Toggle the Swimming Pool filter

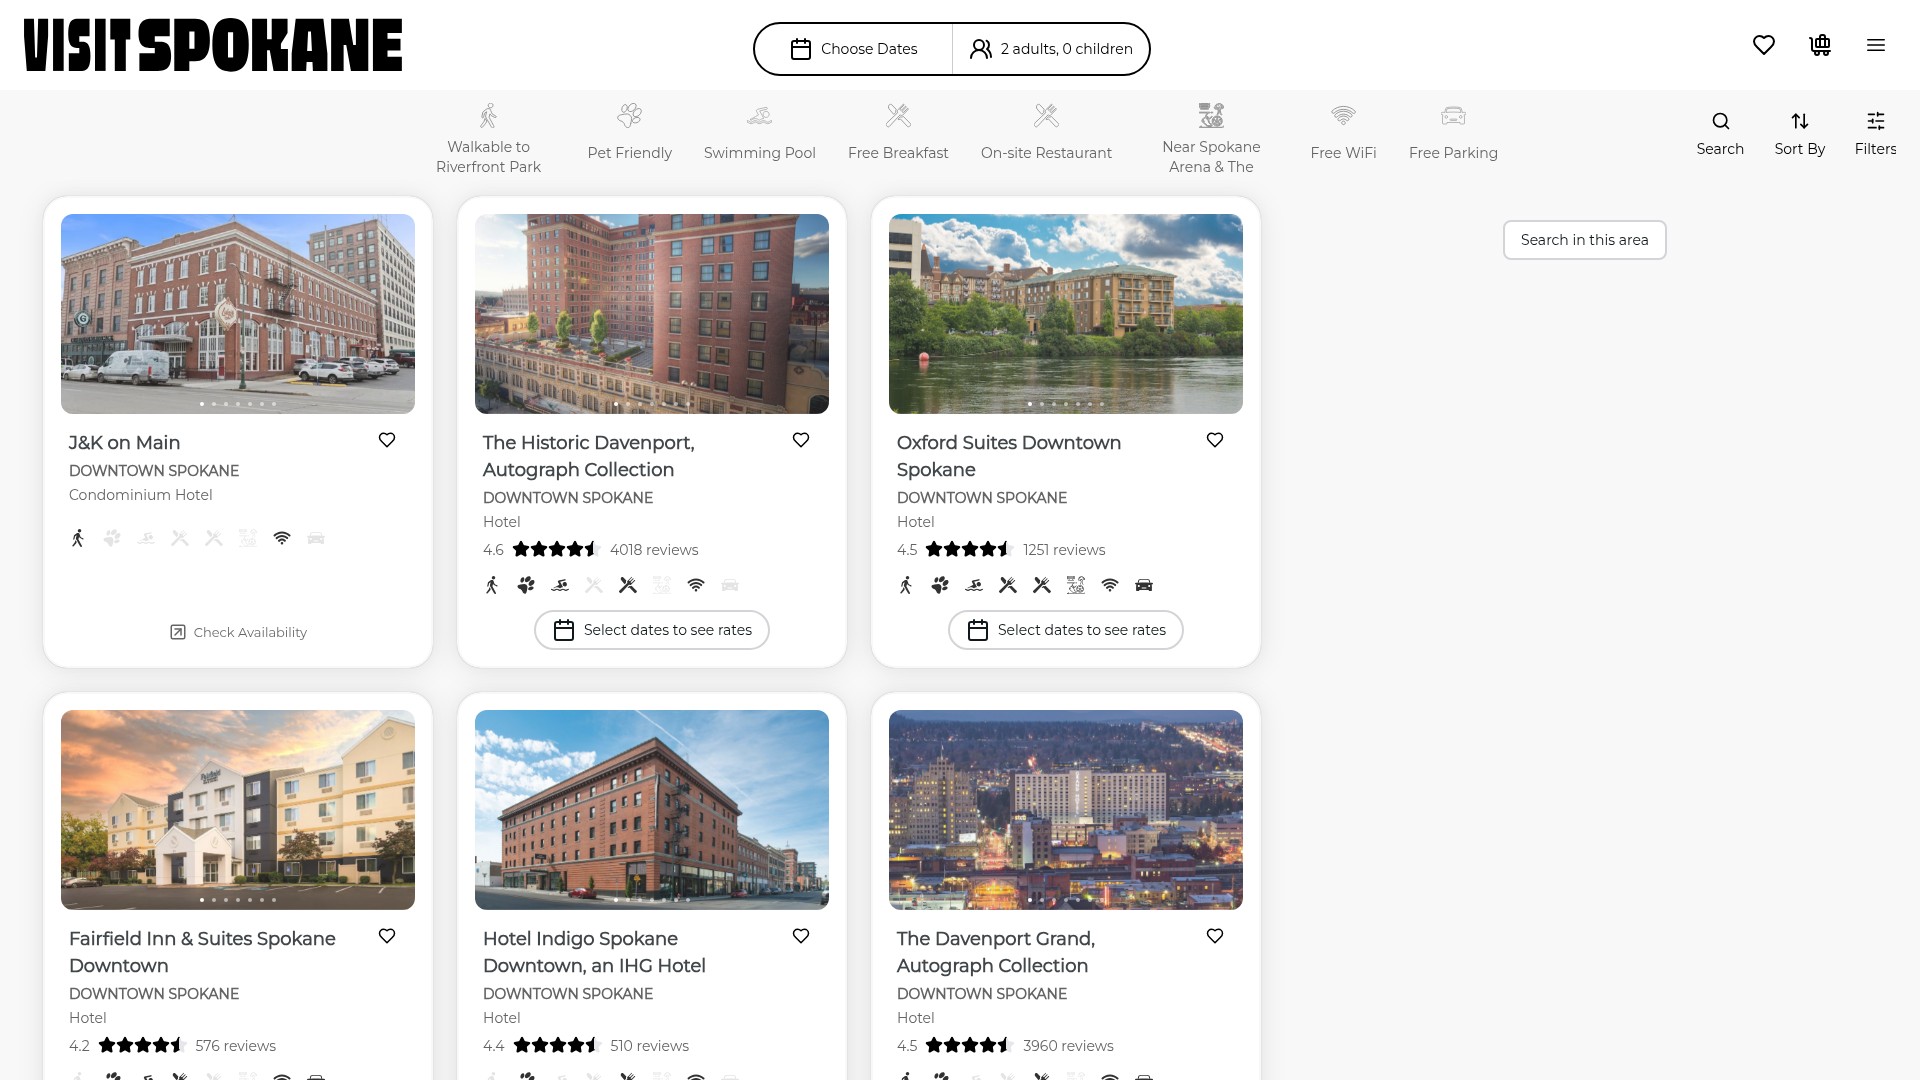click(x=760, y=132)
